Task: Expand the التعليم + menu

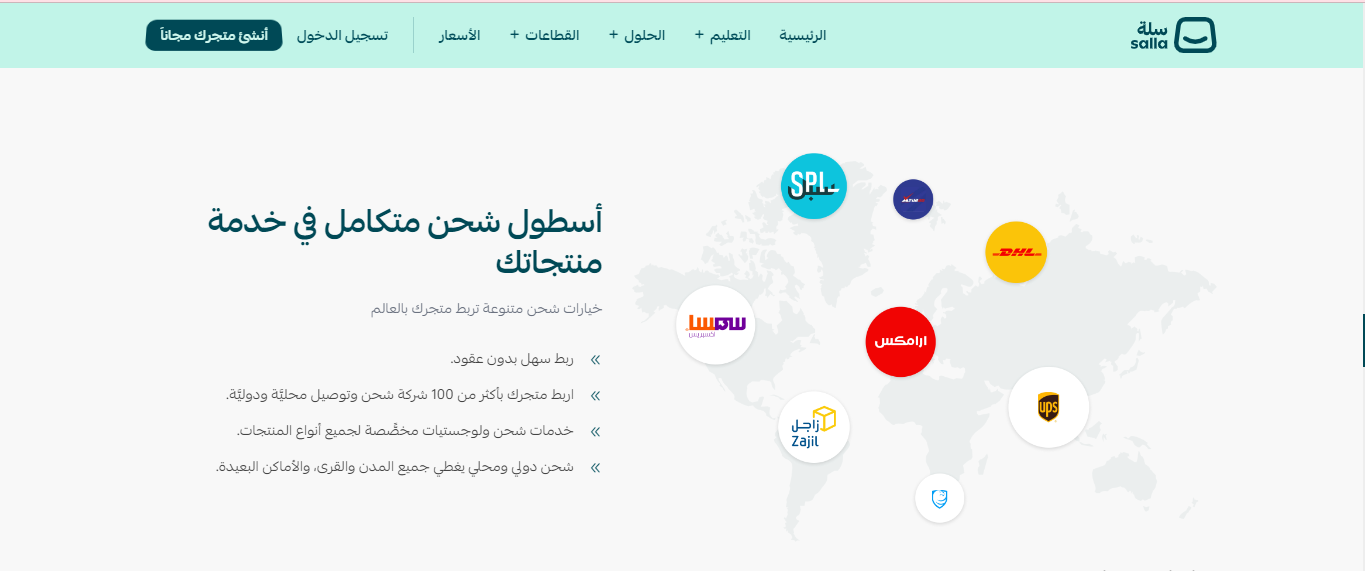Action: [x=723, y=35]
